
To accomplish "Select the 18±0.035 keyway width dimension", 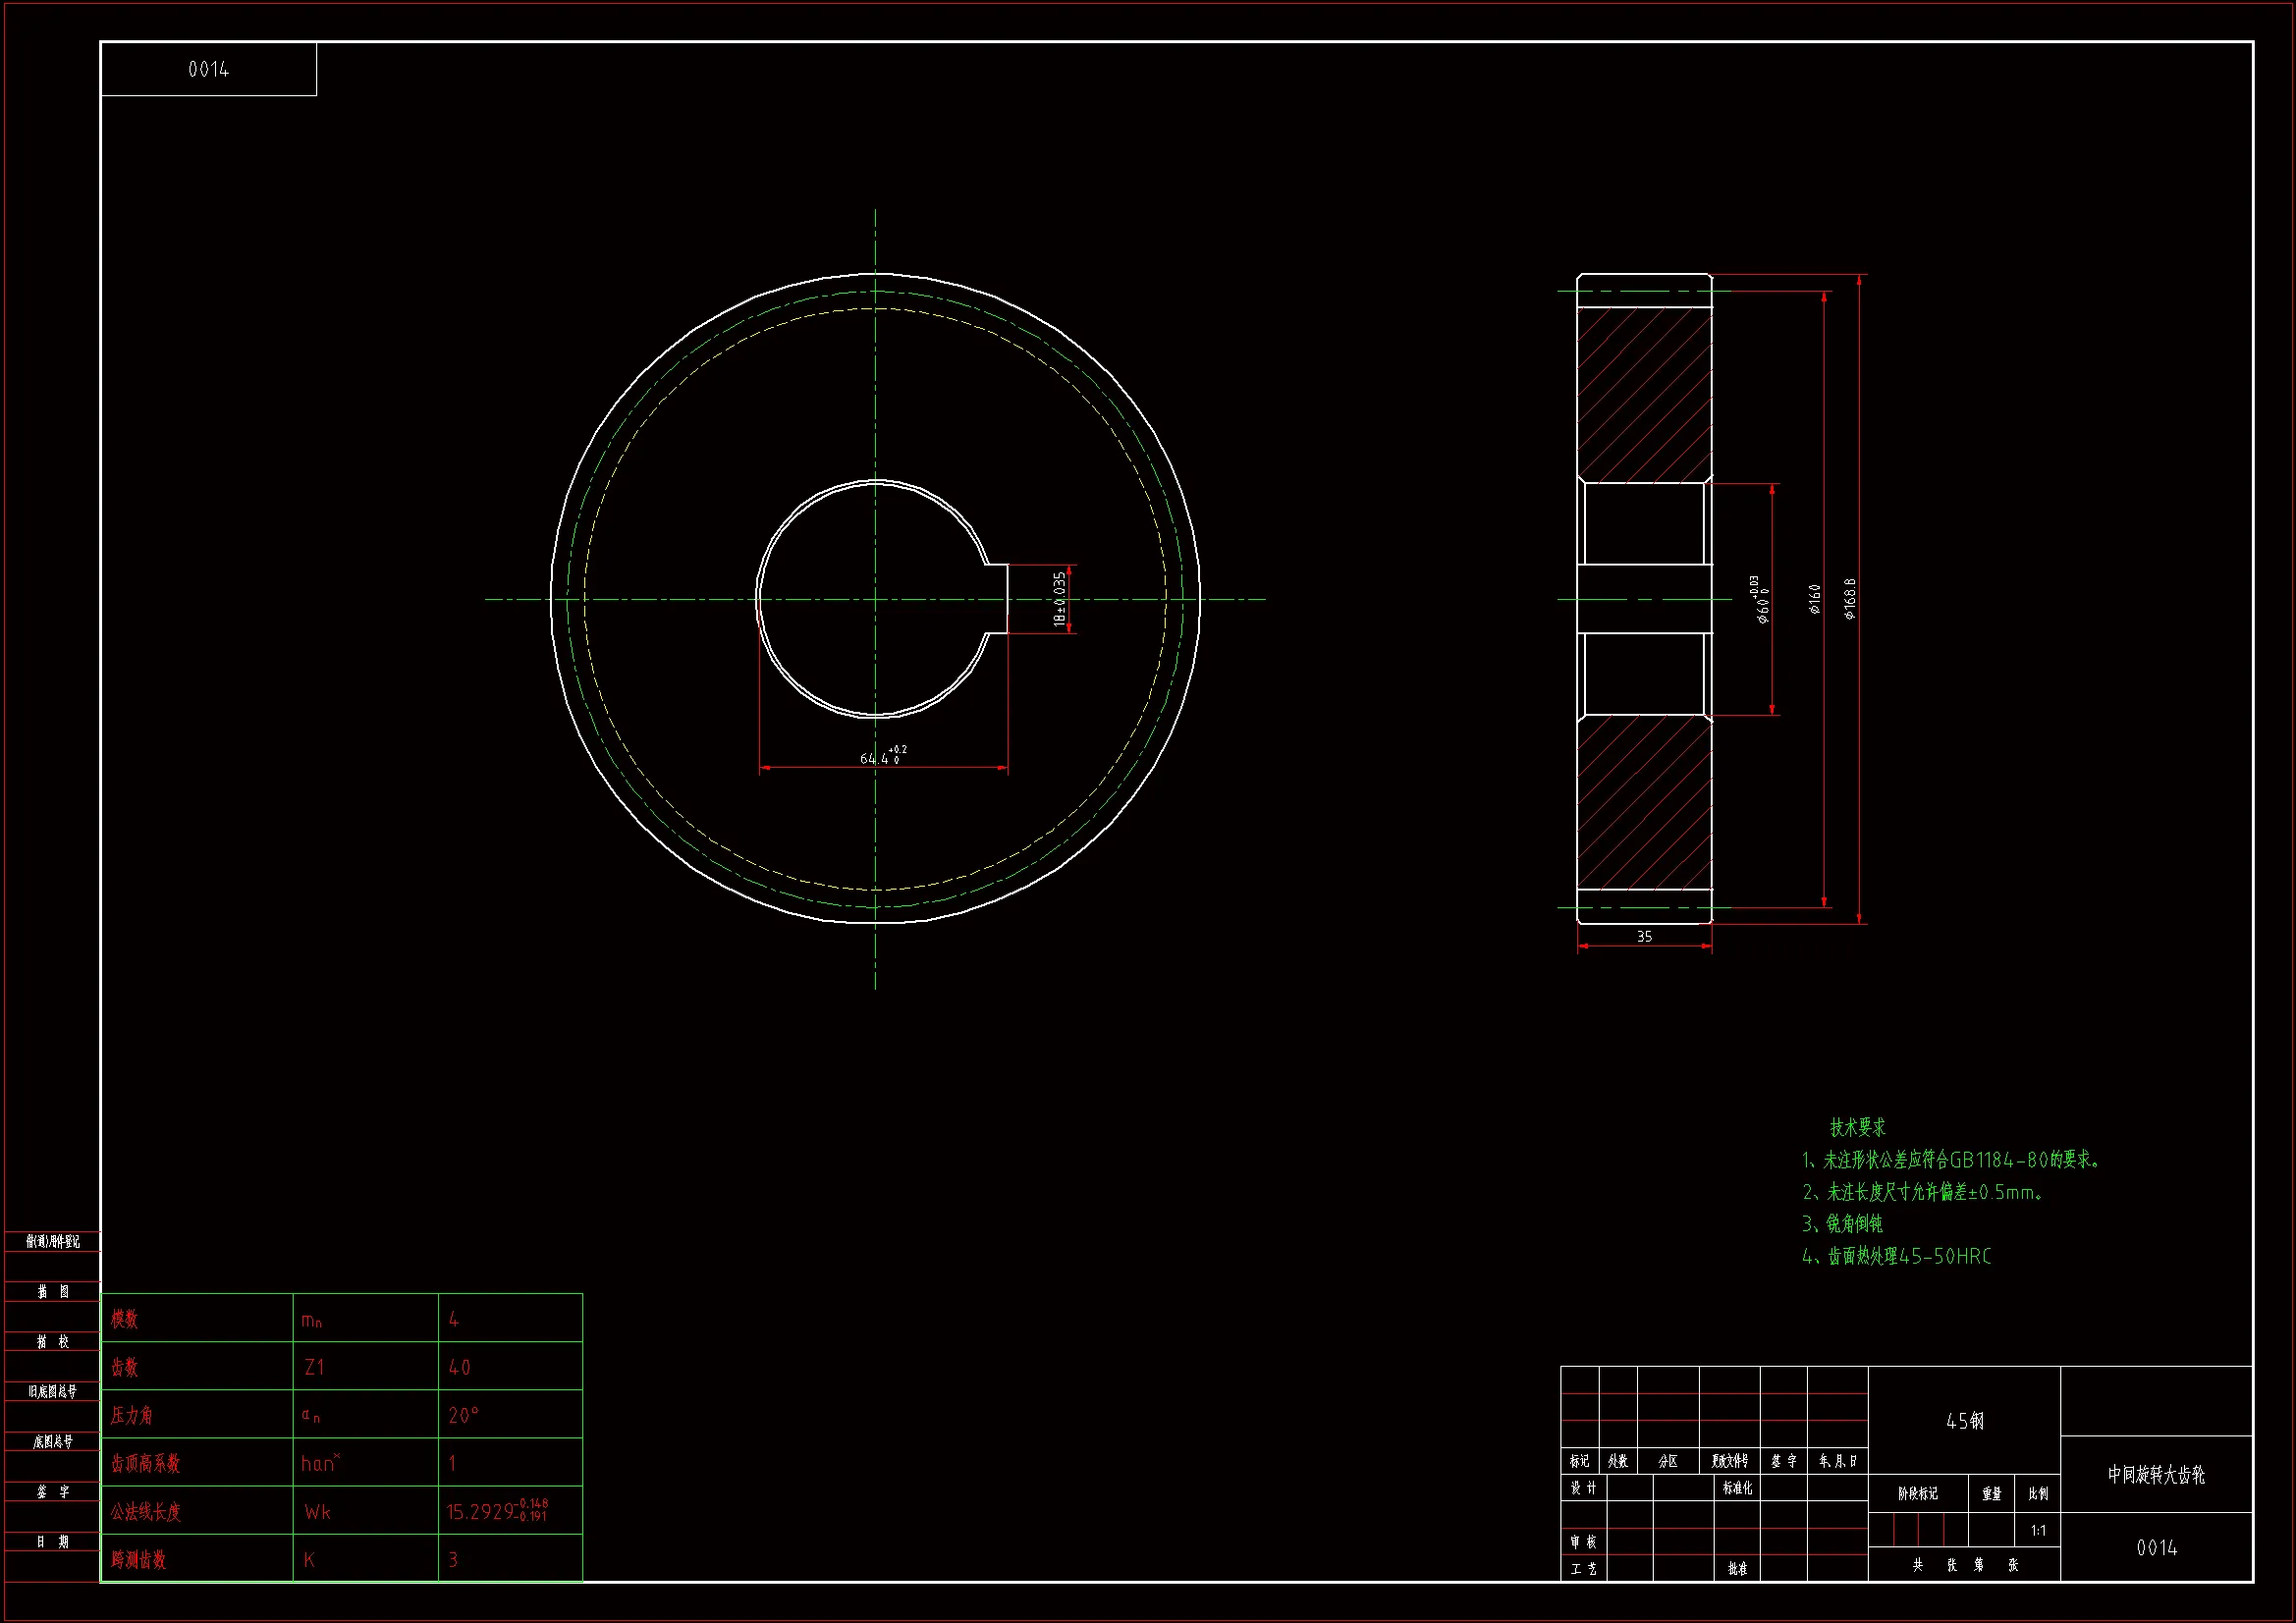I will 1059,599.
